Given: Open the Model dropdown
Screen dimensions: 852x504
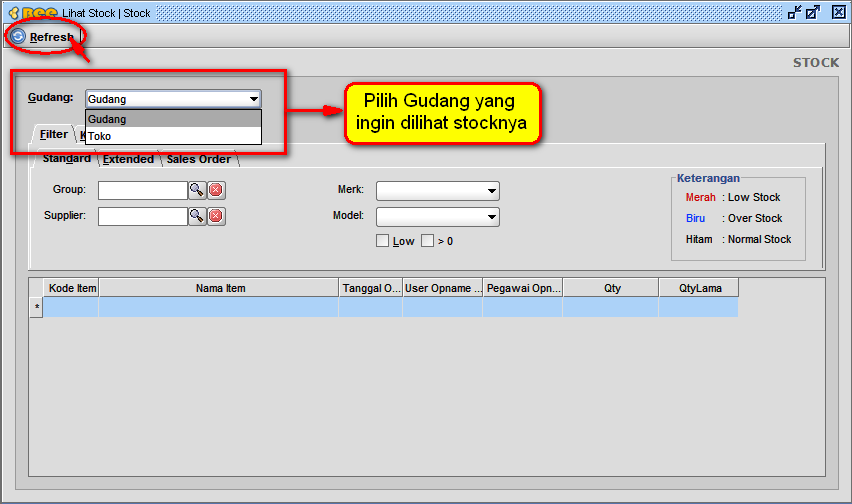Looking at the screenshot, I should 491,216.
